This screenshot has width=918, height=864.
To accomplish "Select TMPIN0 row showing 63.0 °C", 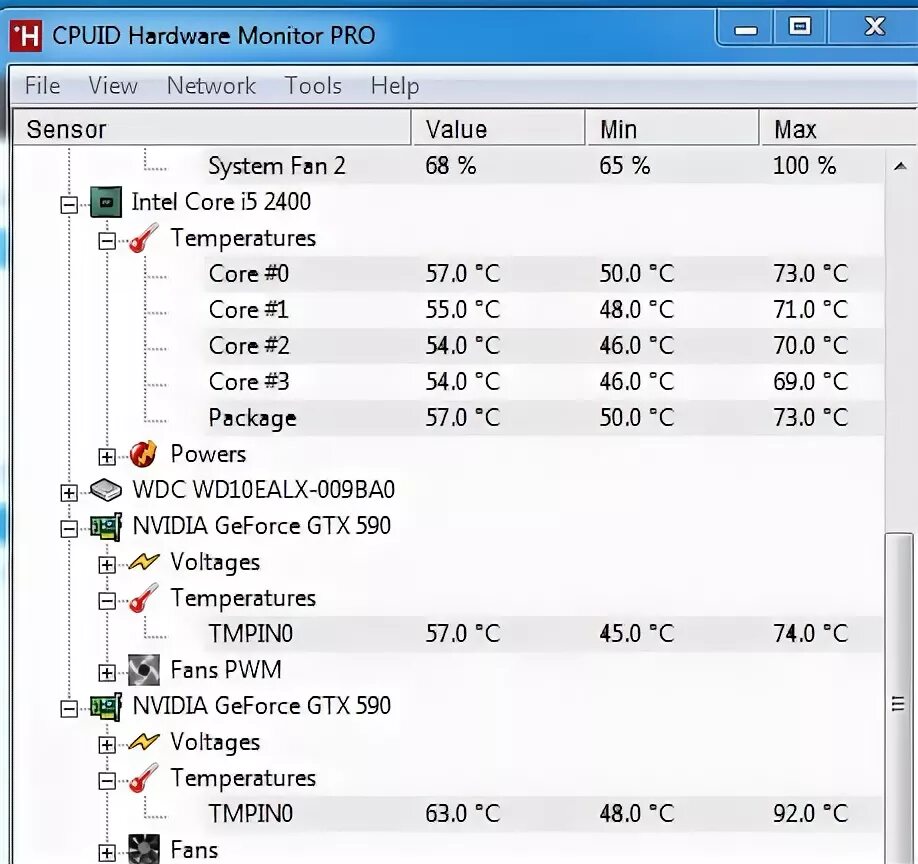I will pos(544,814).
